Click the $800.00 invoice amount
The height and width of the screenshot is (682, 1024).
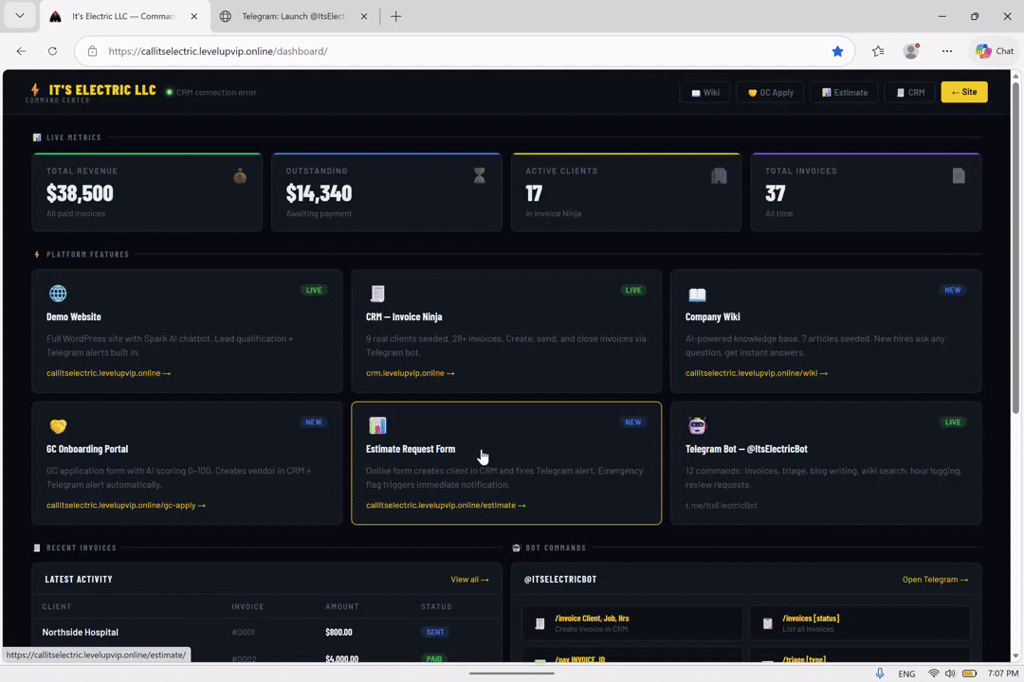click(339, 632)
